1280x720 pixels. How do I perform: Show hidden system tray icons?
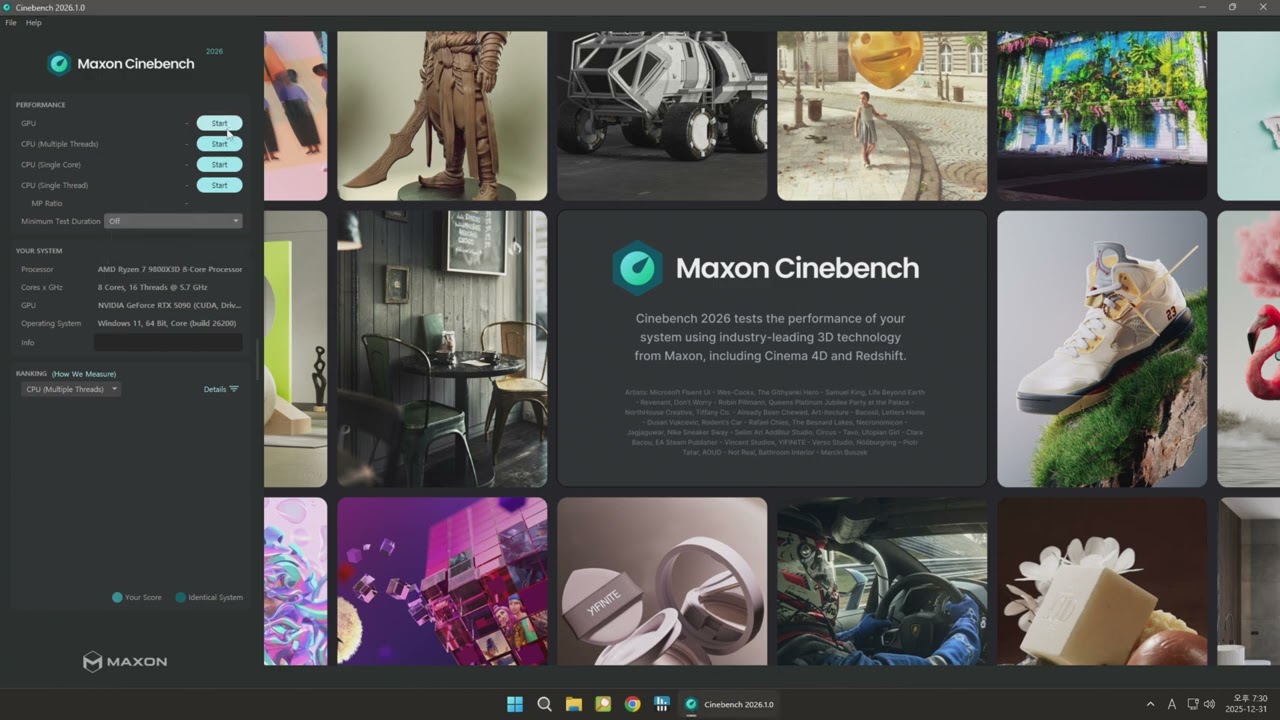click(x=1150, y=704)
